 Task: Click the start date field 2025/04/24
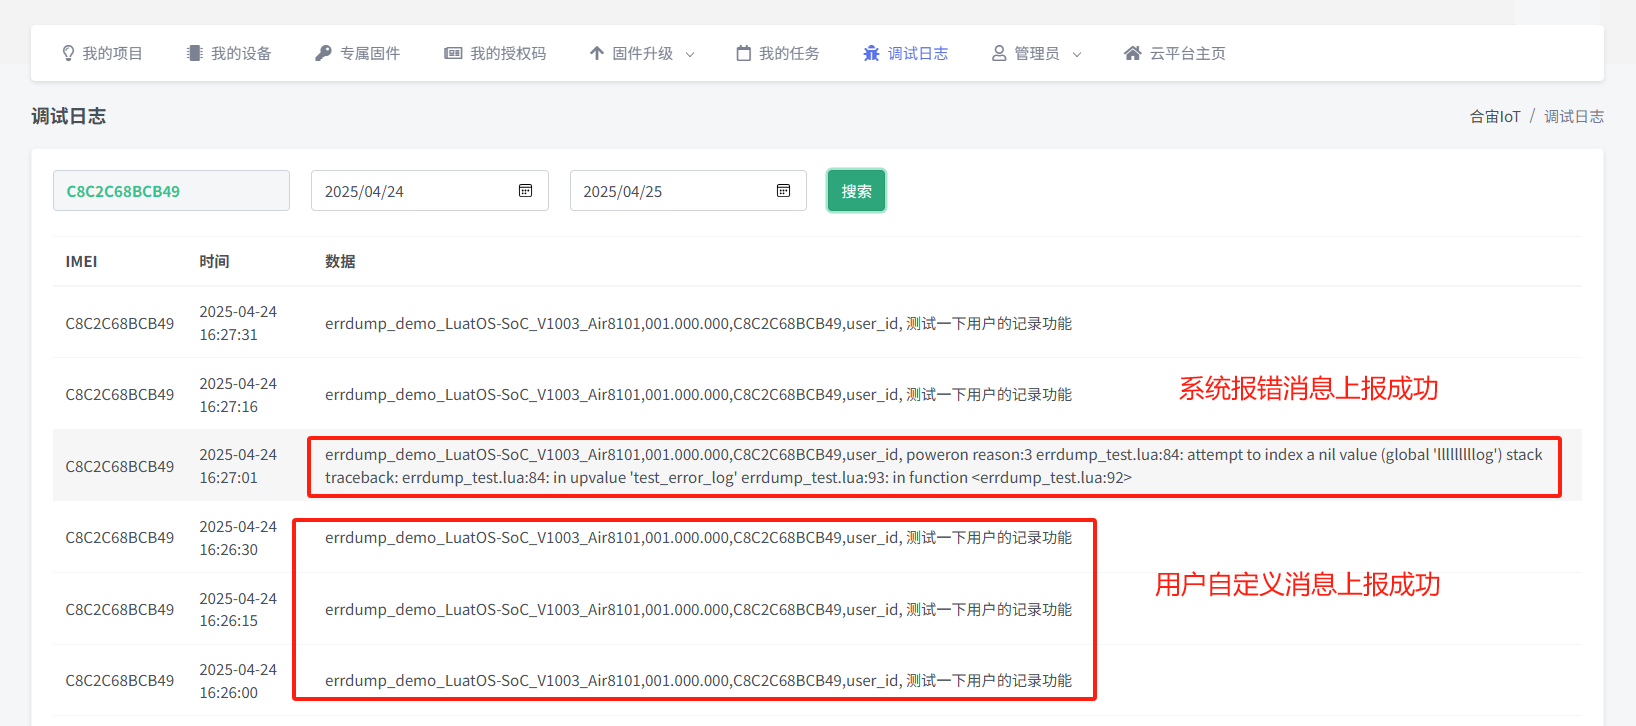pyautogui.click(x=430, y=191)
